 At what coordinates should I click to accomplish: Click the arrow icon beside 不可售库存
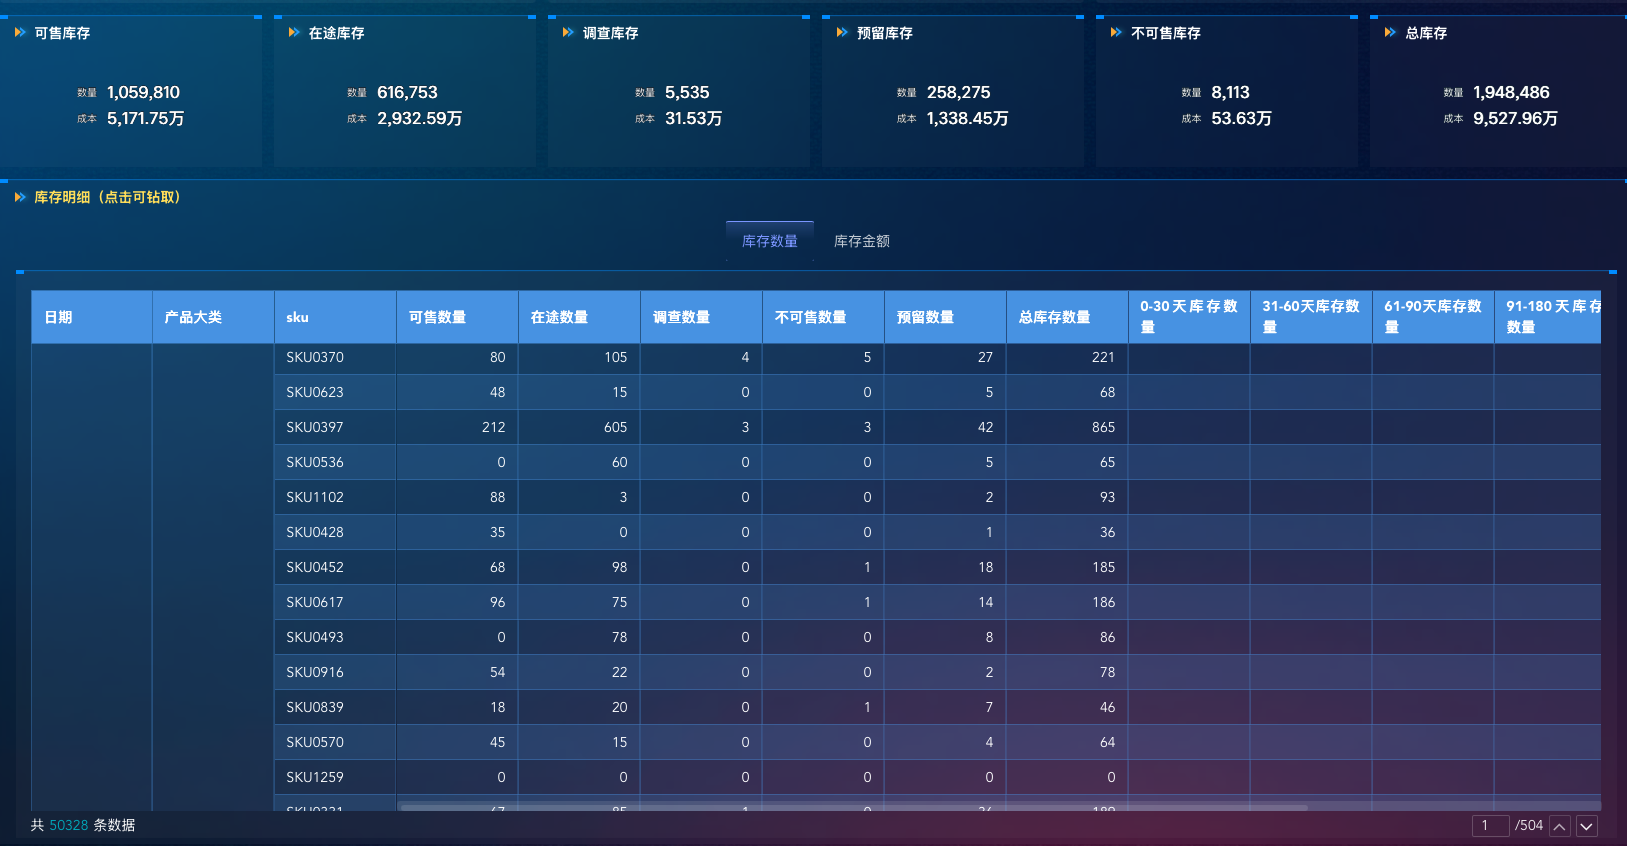point(1116,33)
